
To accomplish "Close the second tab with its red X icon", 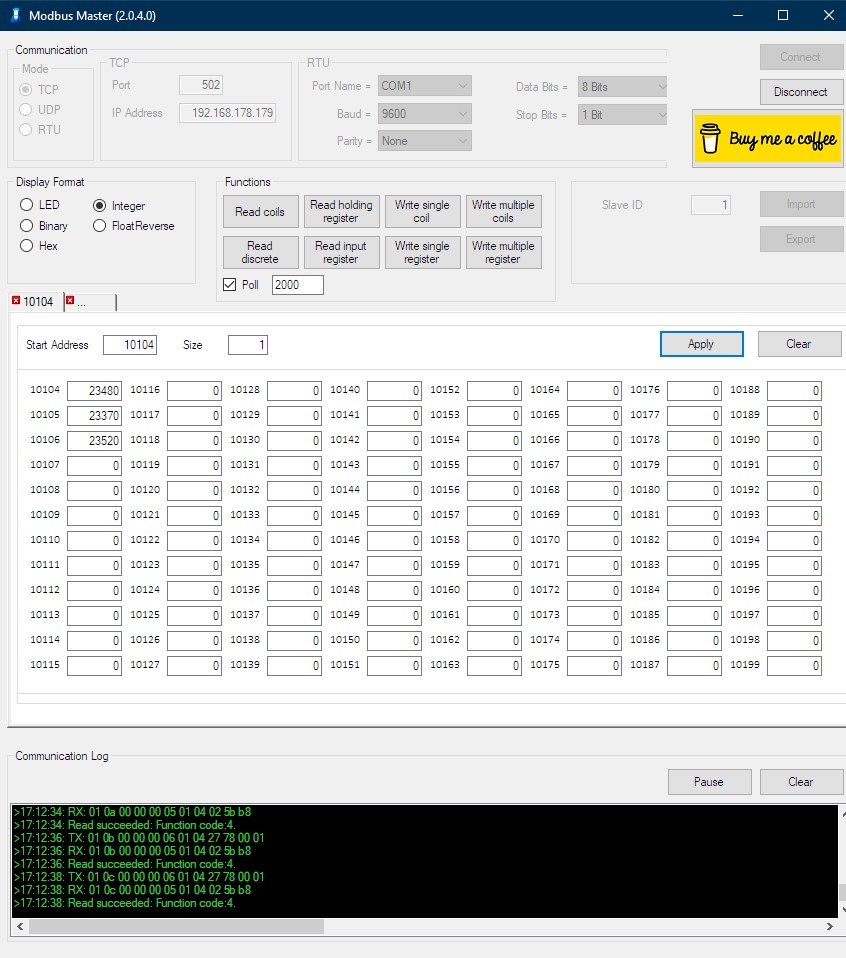I will pyautogui.click(x=70, y=301).
